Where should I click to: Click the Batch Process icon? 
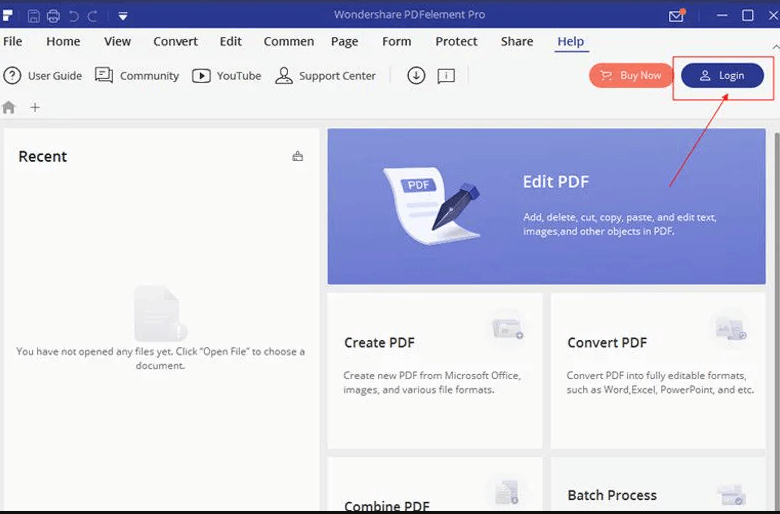point(731,495)
